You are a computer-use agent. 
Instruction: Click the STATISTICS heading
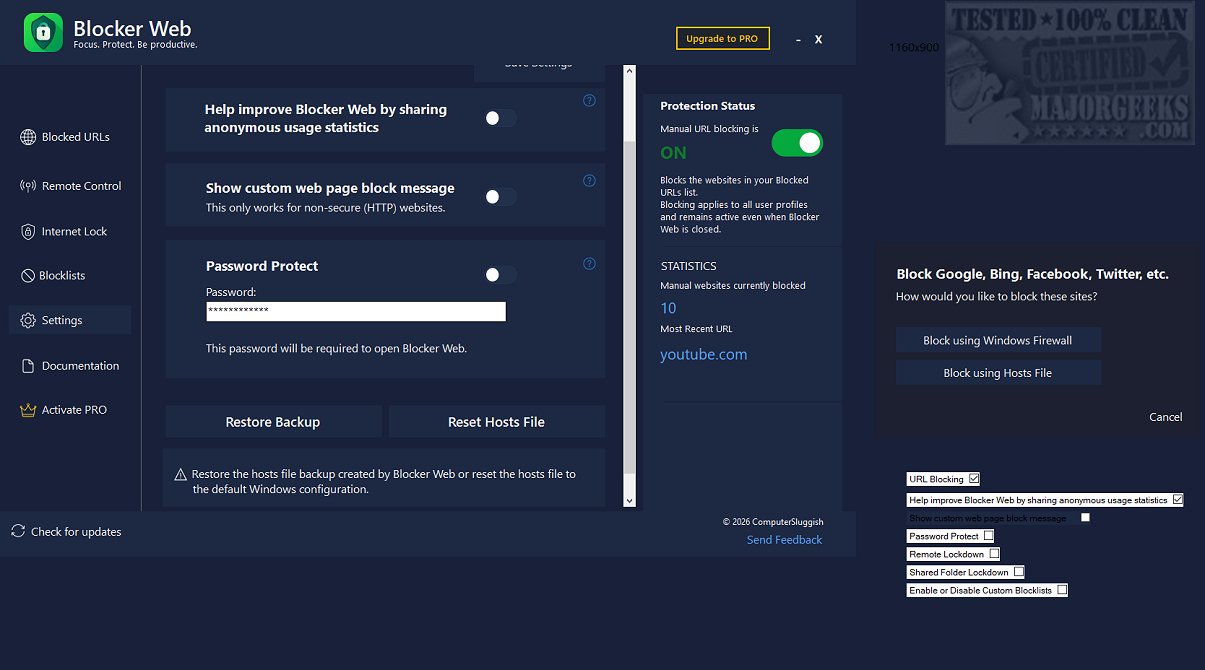pyautogui.click(x=689, y=266)
